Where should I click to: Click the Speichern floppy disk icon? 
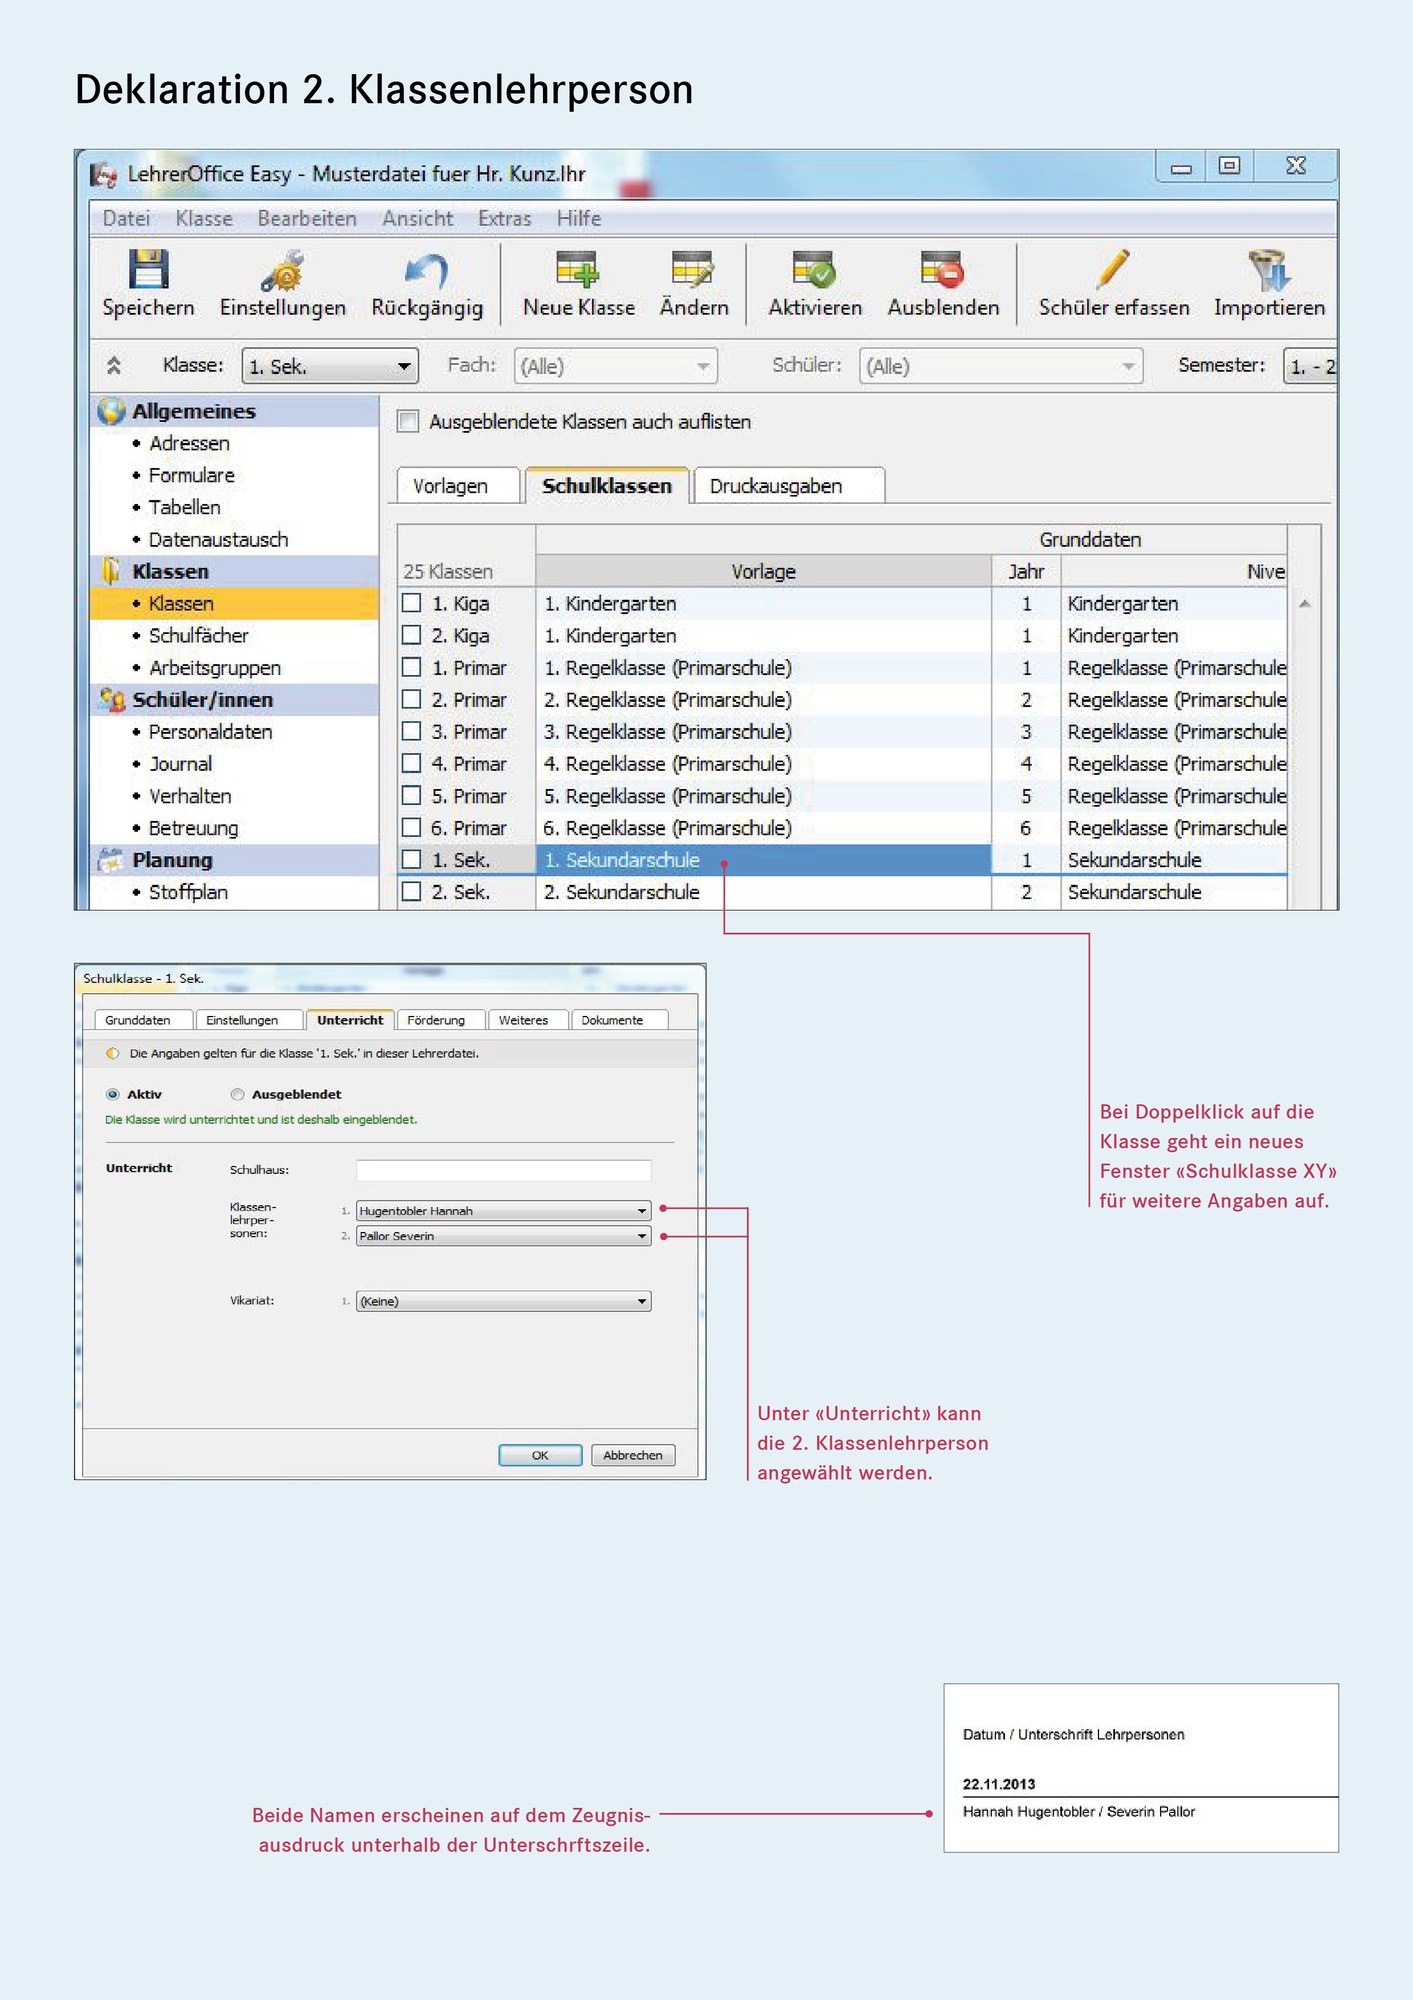pos(148,270)
